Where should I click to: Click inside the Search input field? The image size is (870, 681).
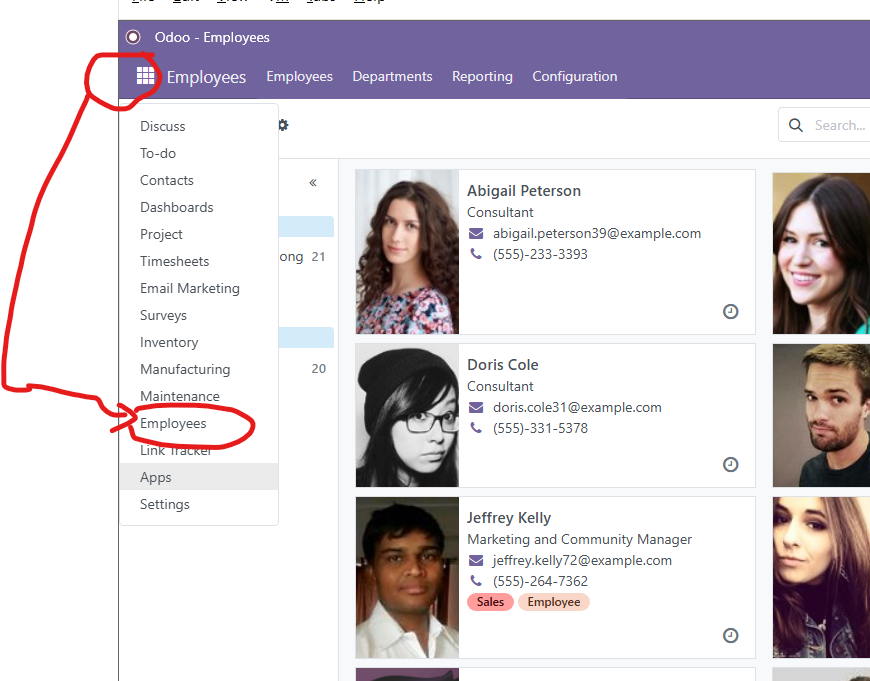[x=838, y=125]
